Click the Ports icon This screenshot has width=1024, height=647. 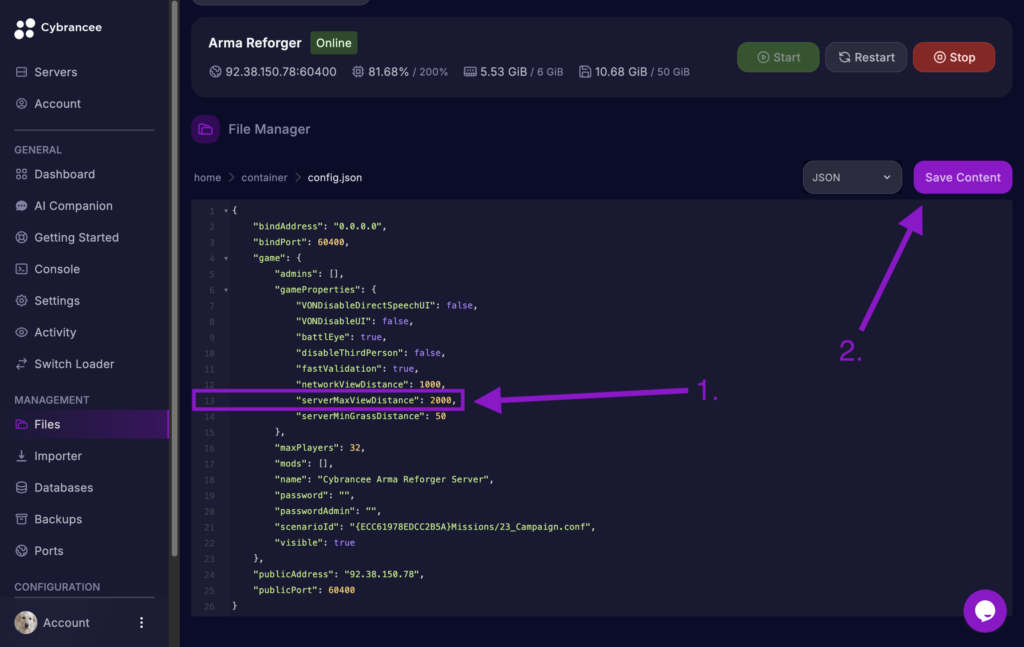tap(22, 551)
